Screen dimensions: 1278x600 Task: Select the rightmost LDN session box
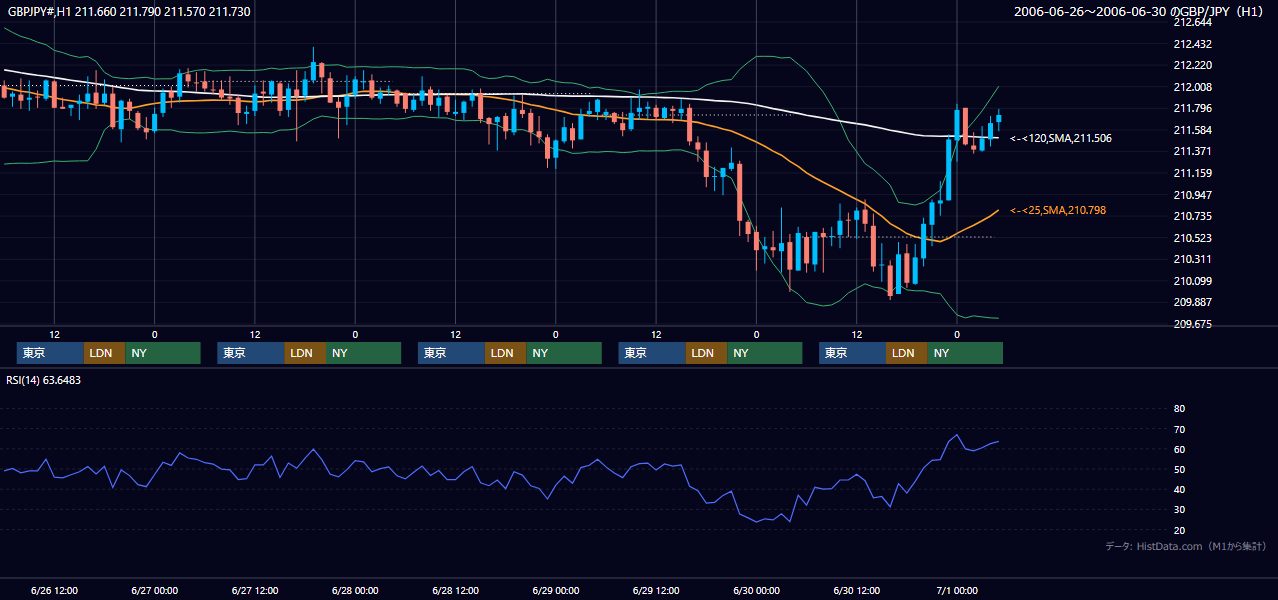[906, 353]
